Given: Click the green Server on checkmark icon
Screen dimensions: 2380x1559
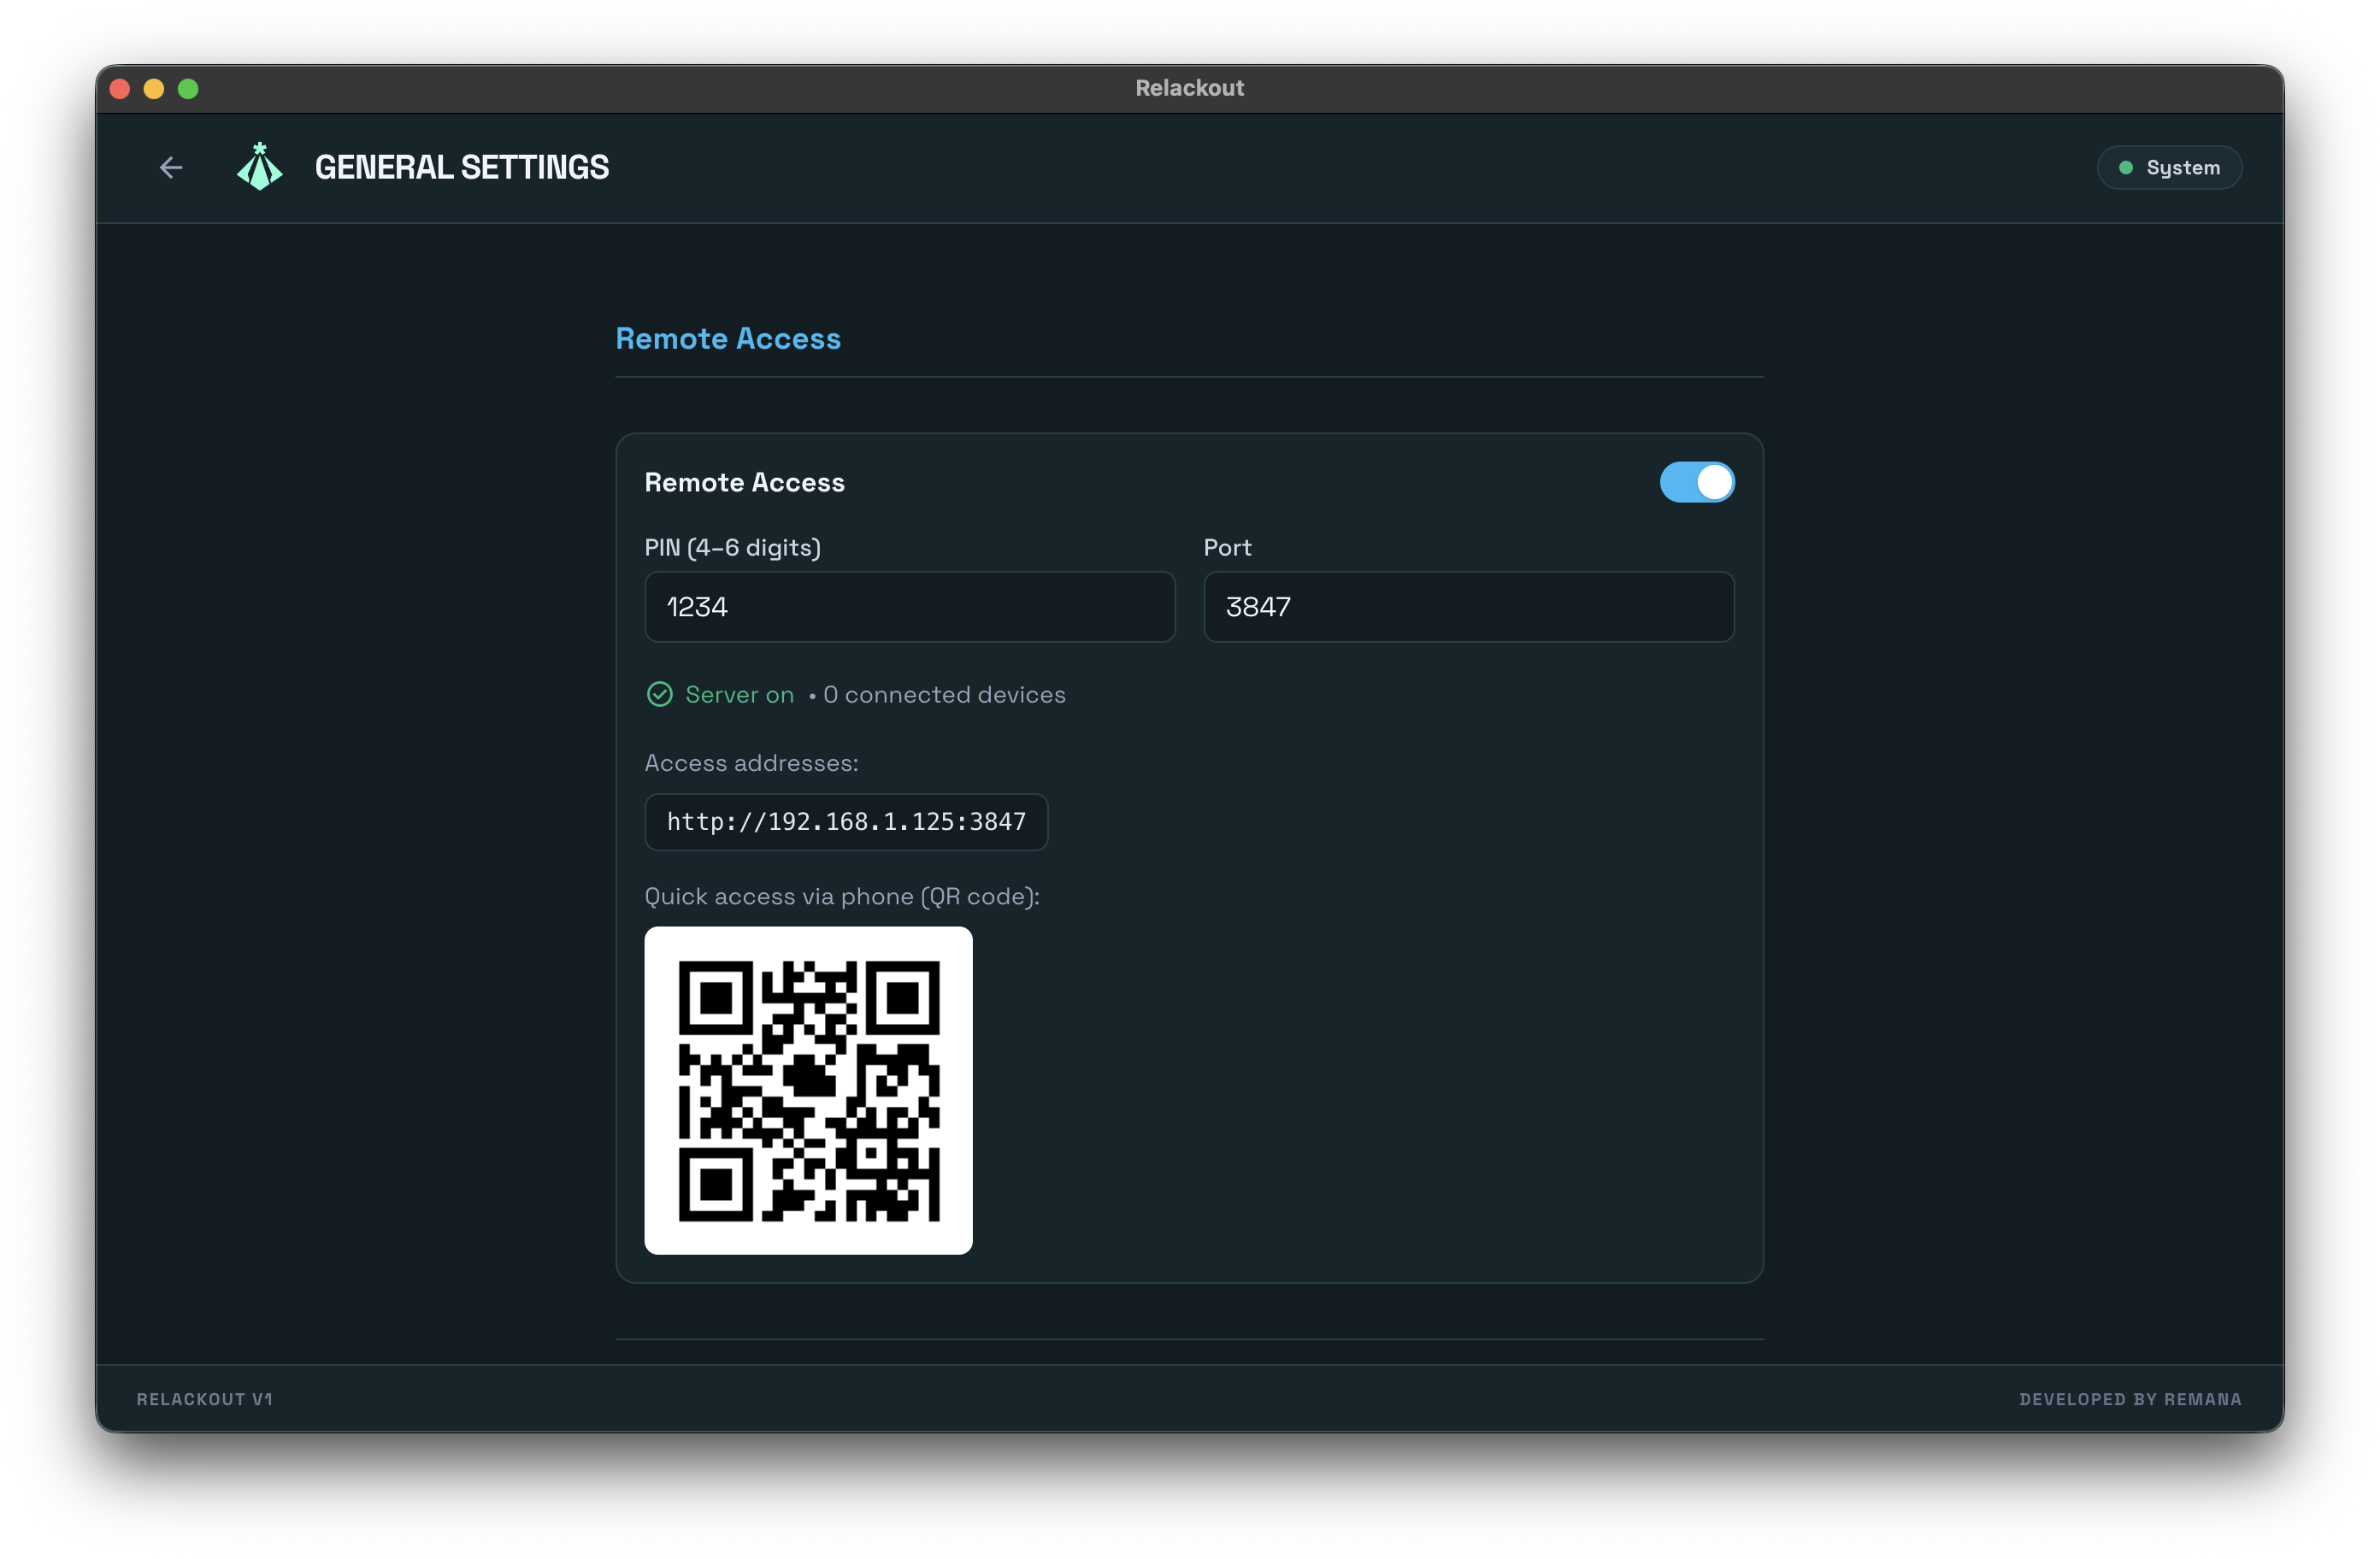Looking at the screenshot, I should [x=660, y=694].
